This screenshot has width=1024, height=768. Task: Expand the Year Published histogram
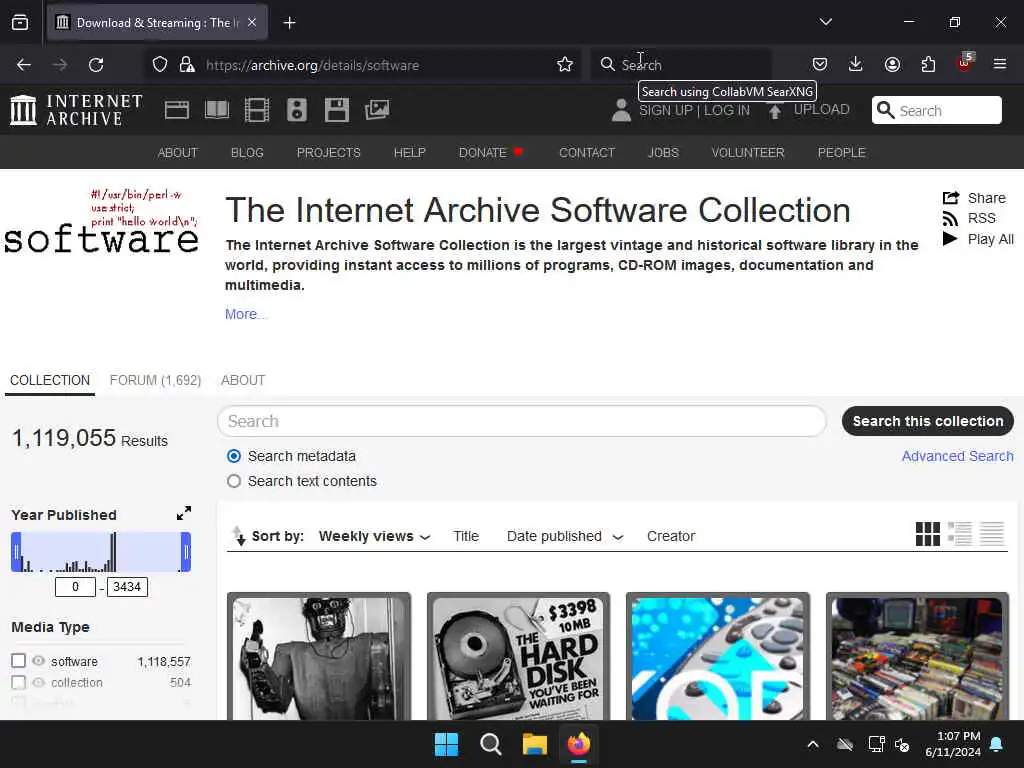pos(184,513)
